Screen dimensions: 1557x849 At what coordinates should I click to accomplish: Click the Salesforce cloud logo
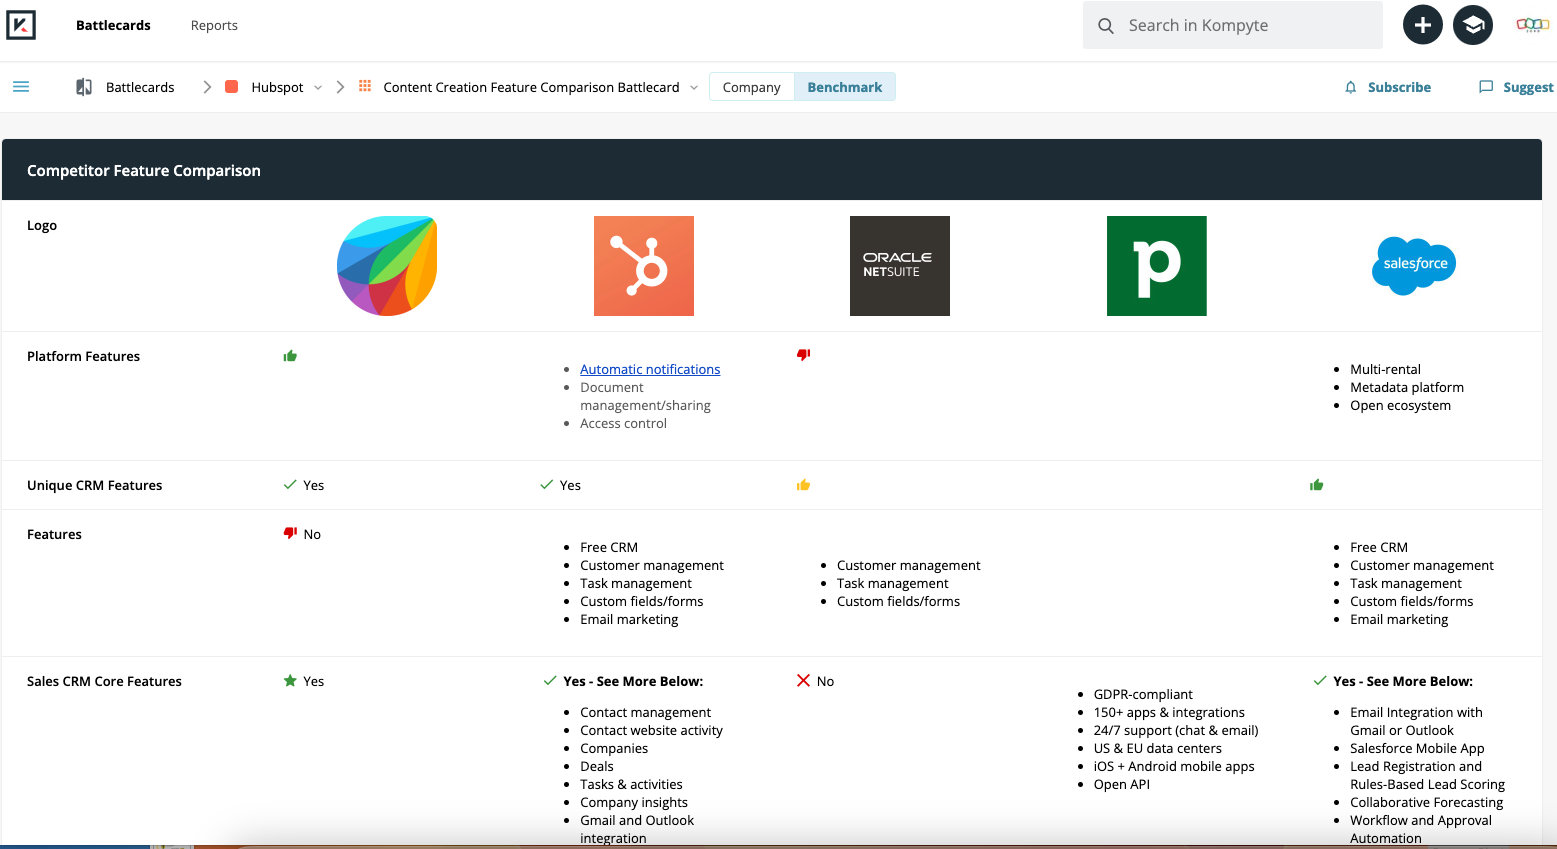(x=1413, y=266)
